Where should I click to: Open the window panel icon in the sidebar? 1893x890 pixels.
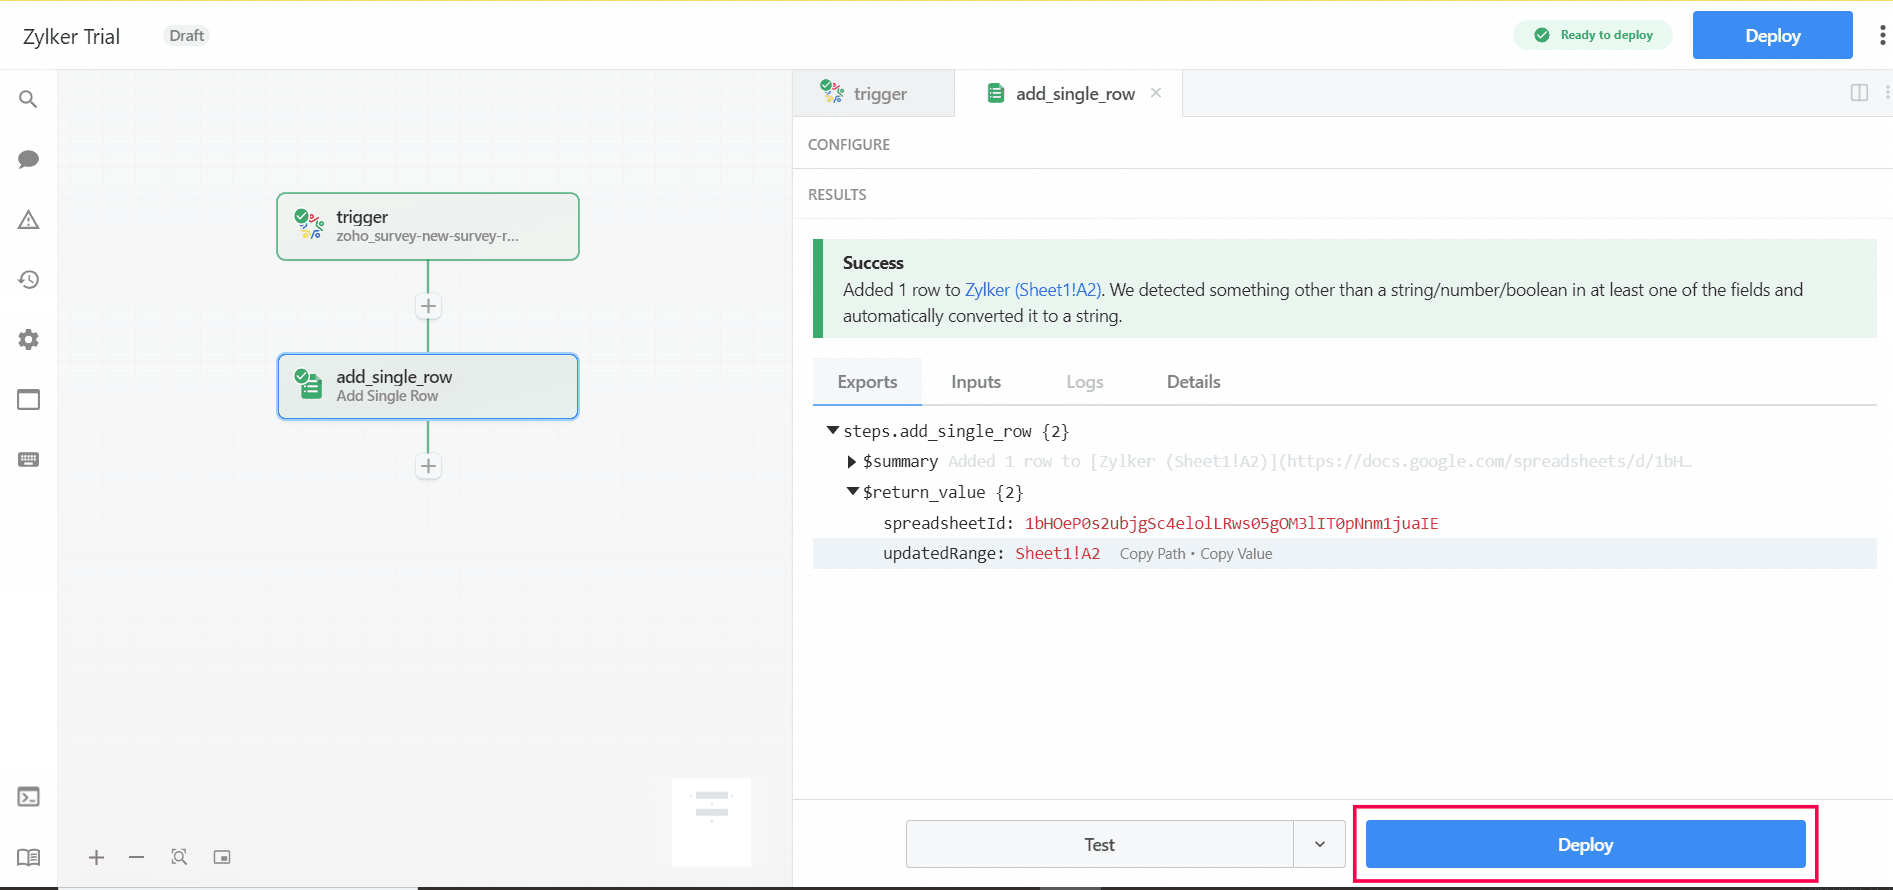28,399
